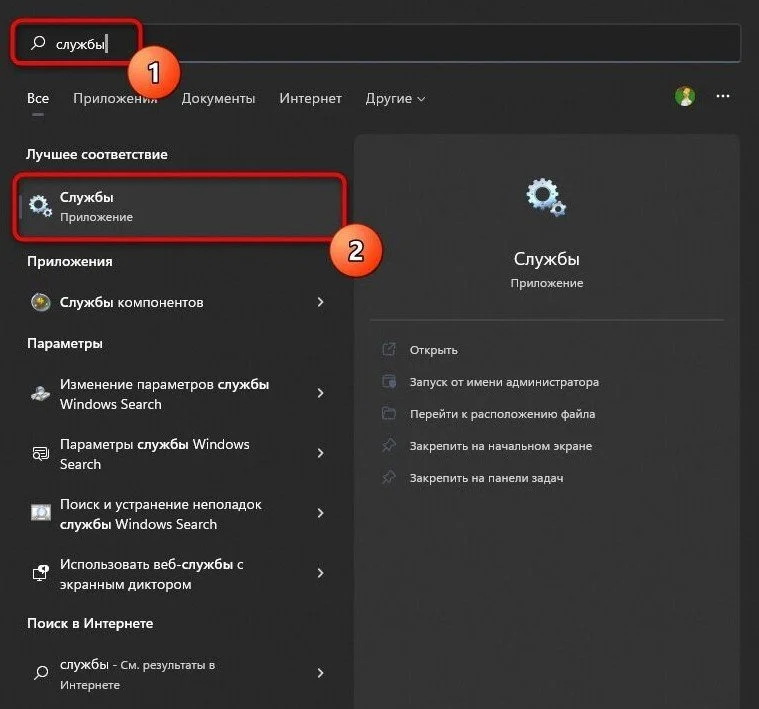Click the user profile avatar icon
Image resolution: width=759 pixels, height=709 pixels.
(685, 96)
